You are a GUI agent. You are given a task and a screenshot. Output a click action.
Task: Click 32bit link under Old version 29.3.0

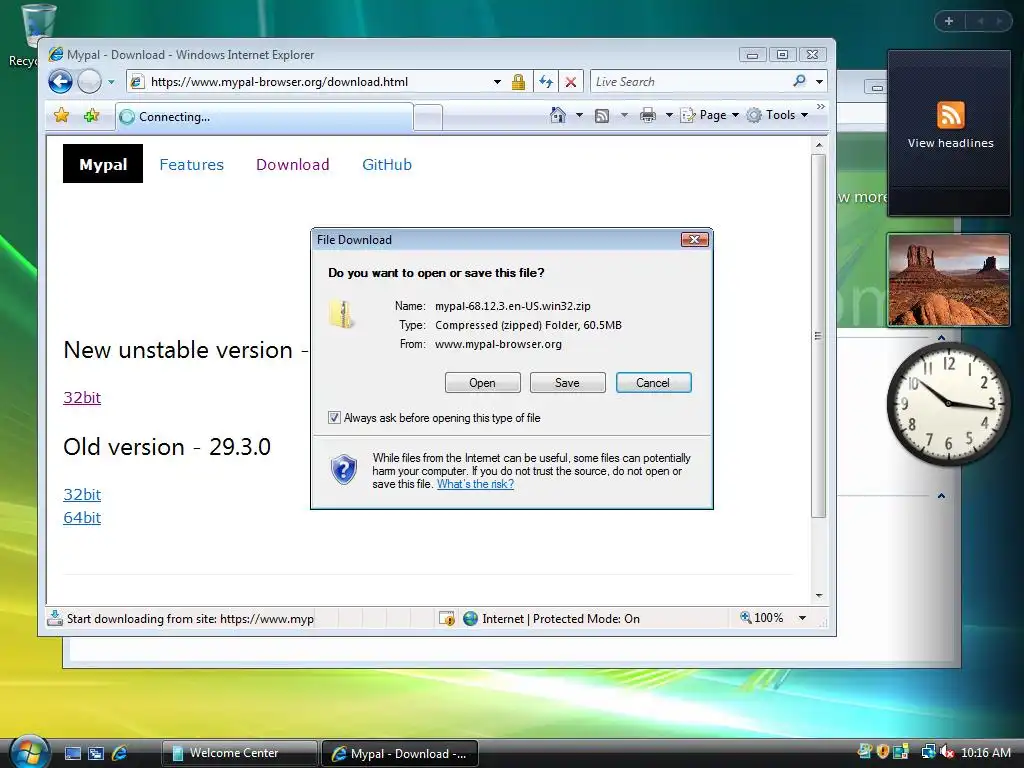point(82,494)
